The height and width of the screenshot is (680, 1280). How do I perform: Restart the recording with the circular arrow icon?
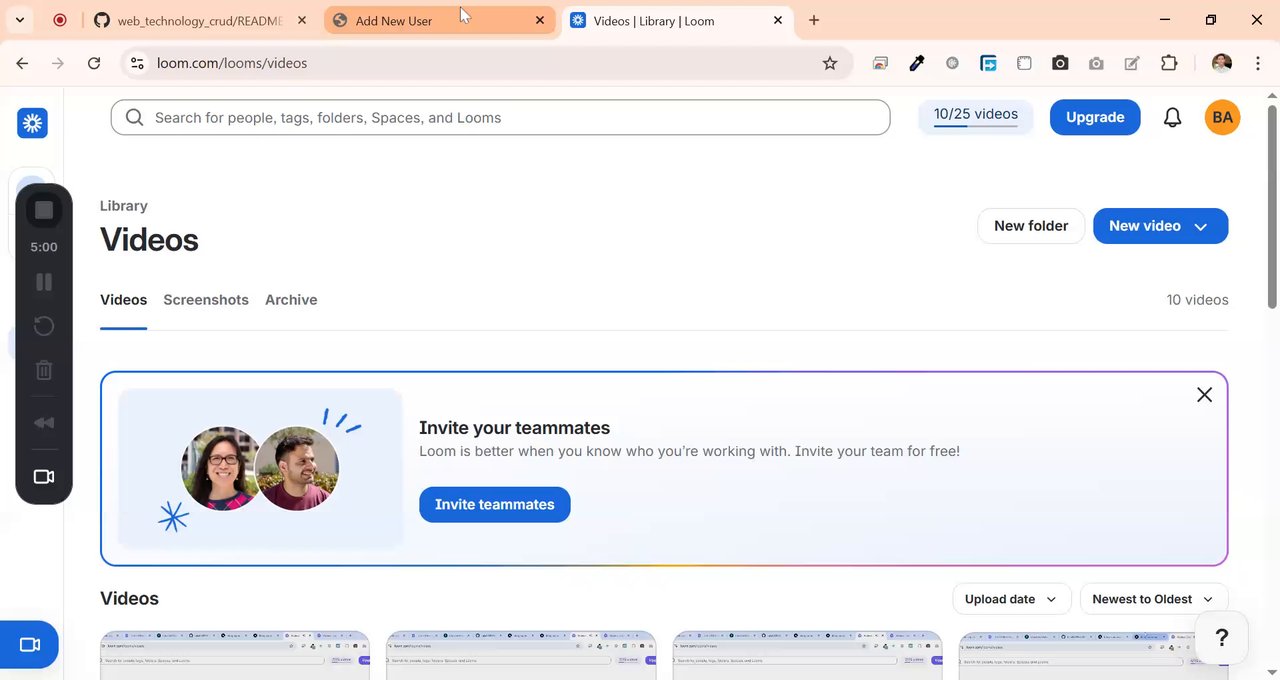click(x=44, y=326)
